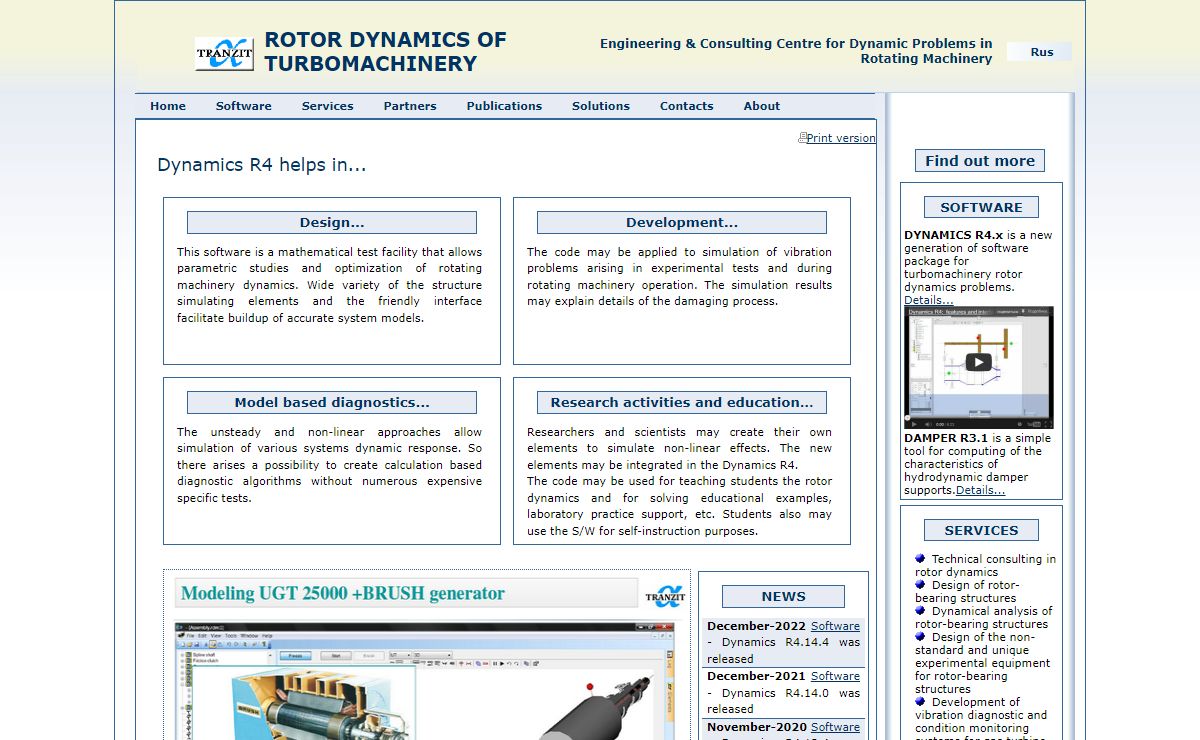Open the Publications menu item
Viewport: 1200px width, 740px height.
click(504, 106)
